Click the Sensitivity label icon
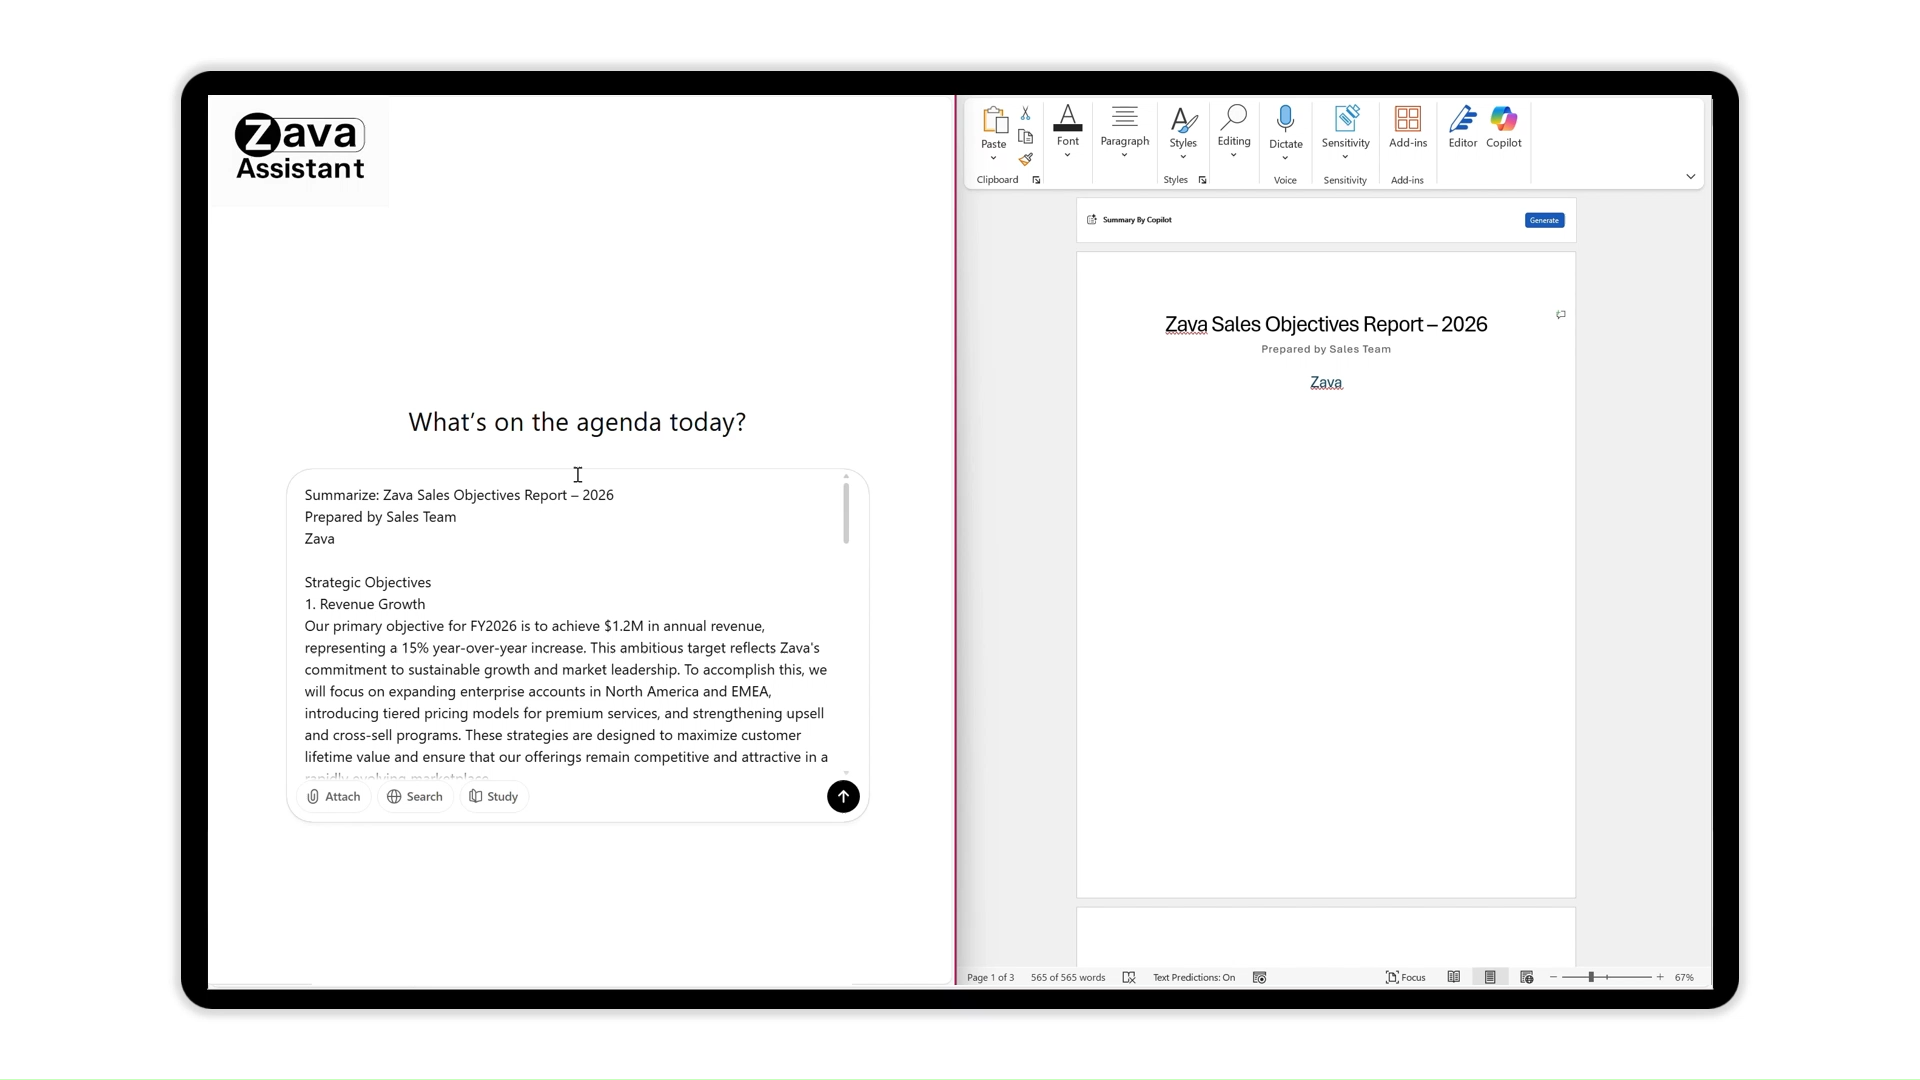1920x1080 pixels. (1346, 118)
